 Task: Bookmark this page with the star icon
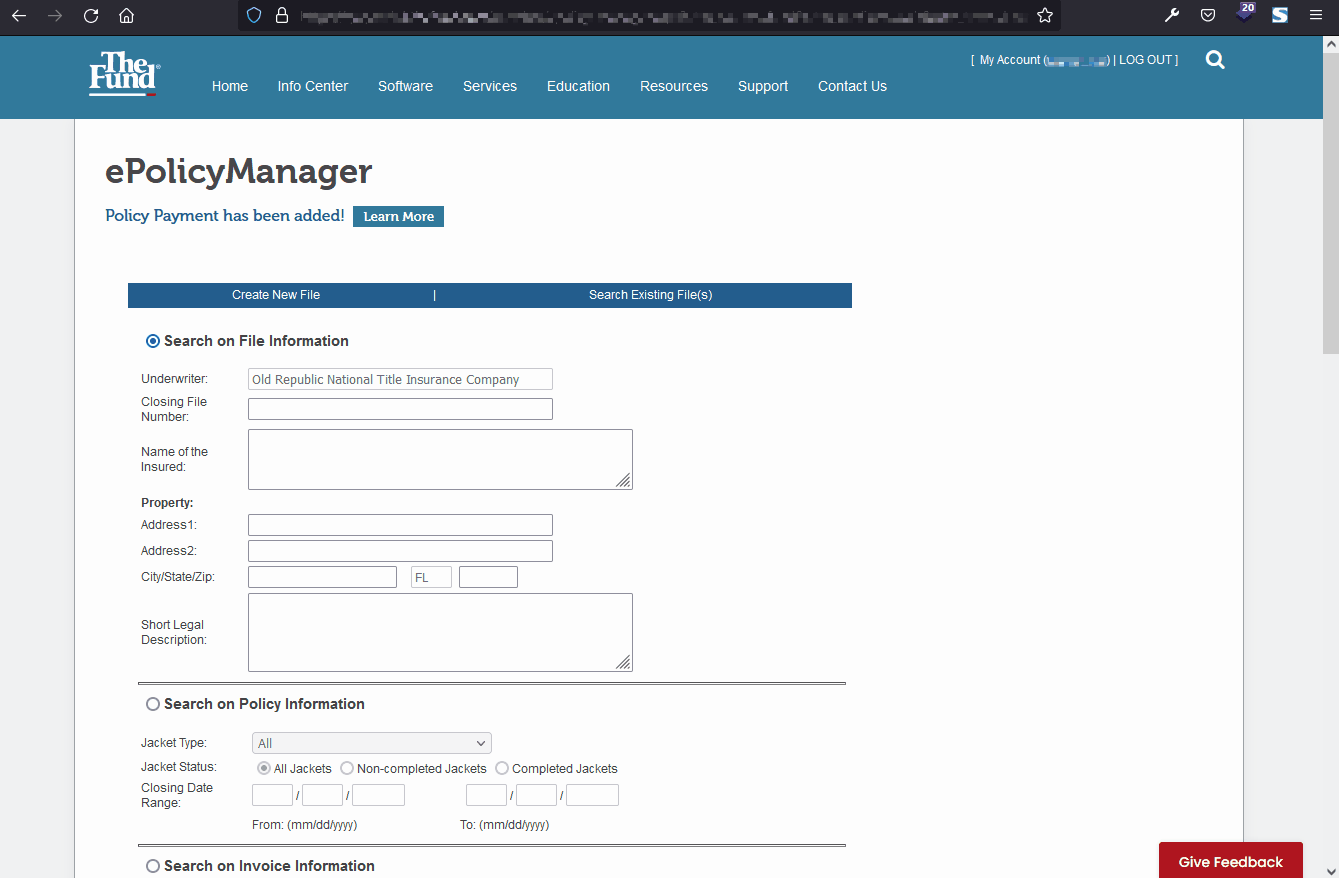[x=1045, y=15]
